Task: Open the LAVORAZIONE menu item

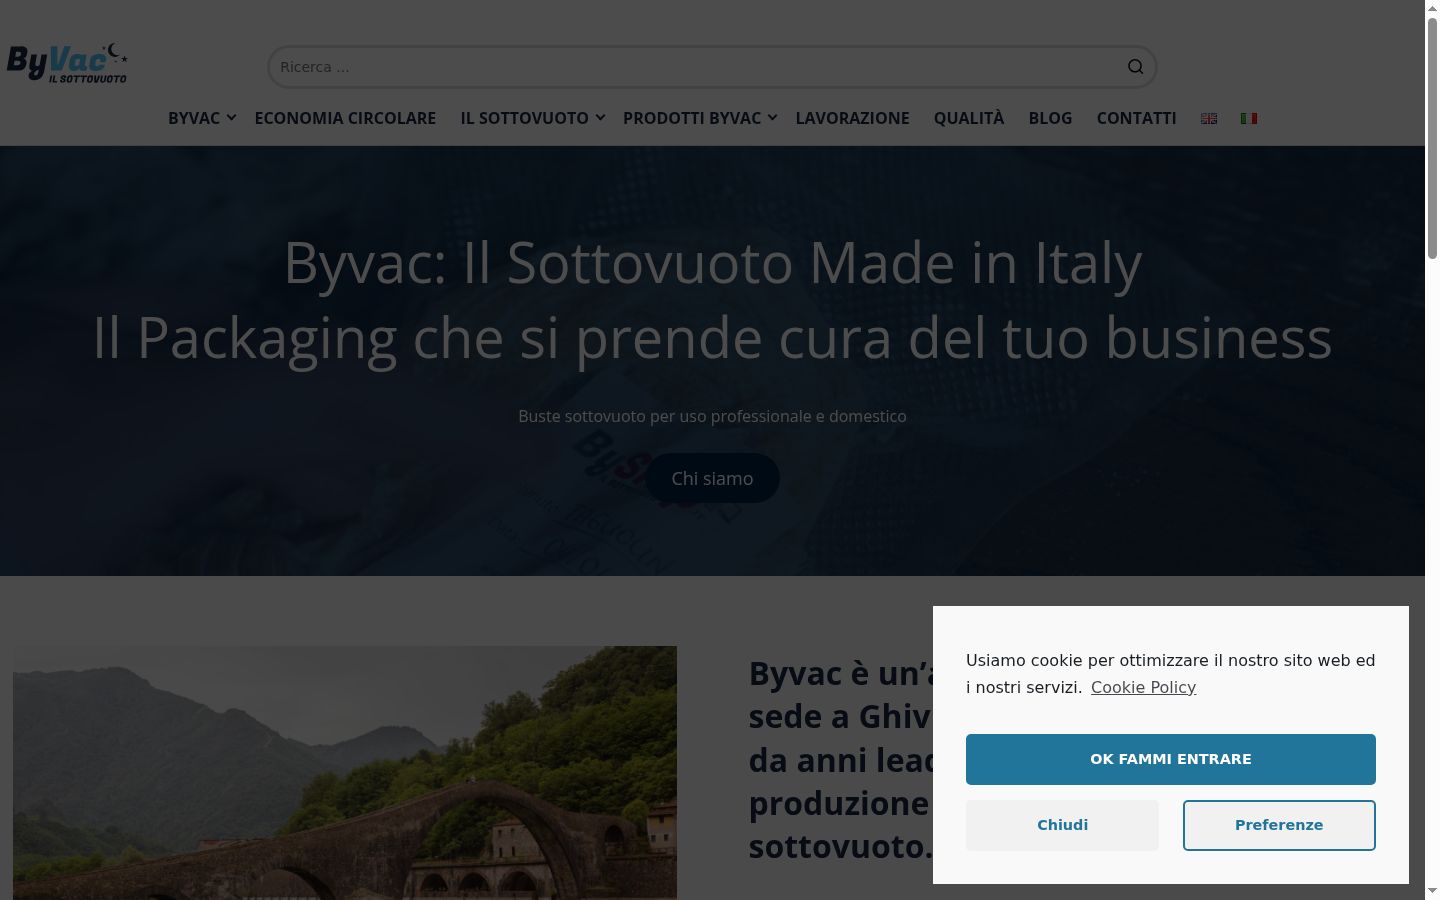Action: coord(852,118)
